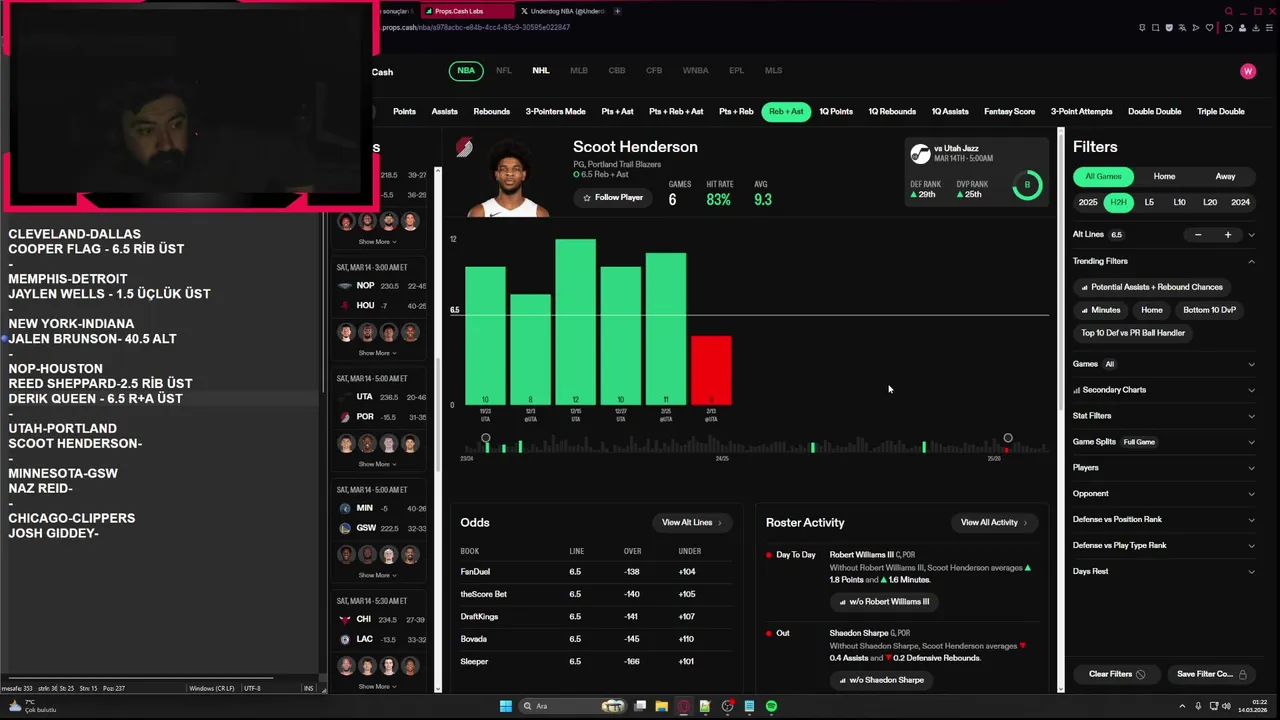Open View Alt Lines

tap(691, 522)
